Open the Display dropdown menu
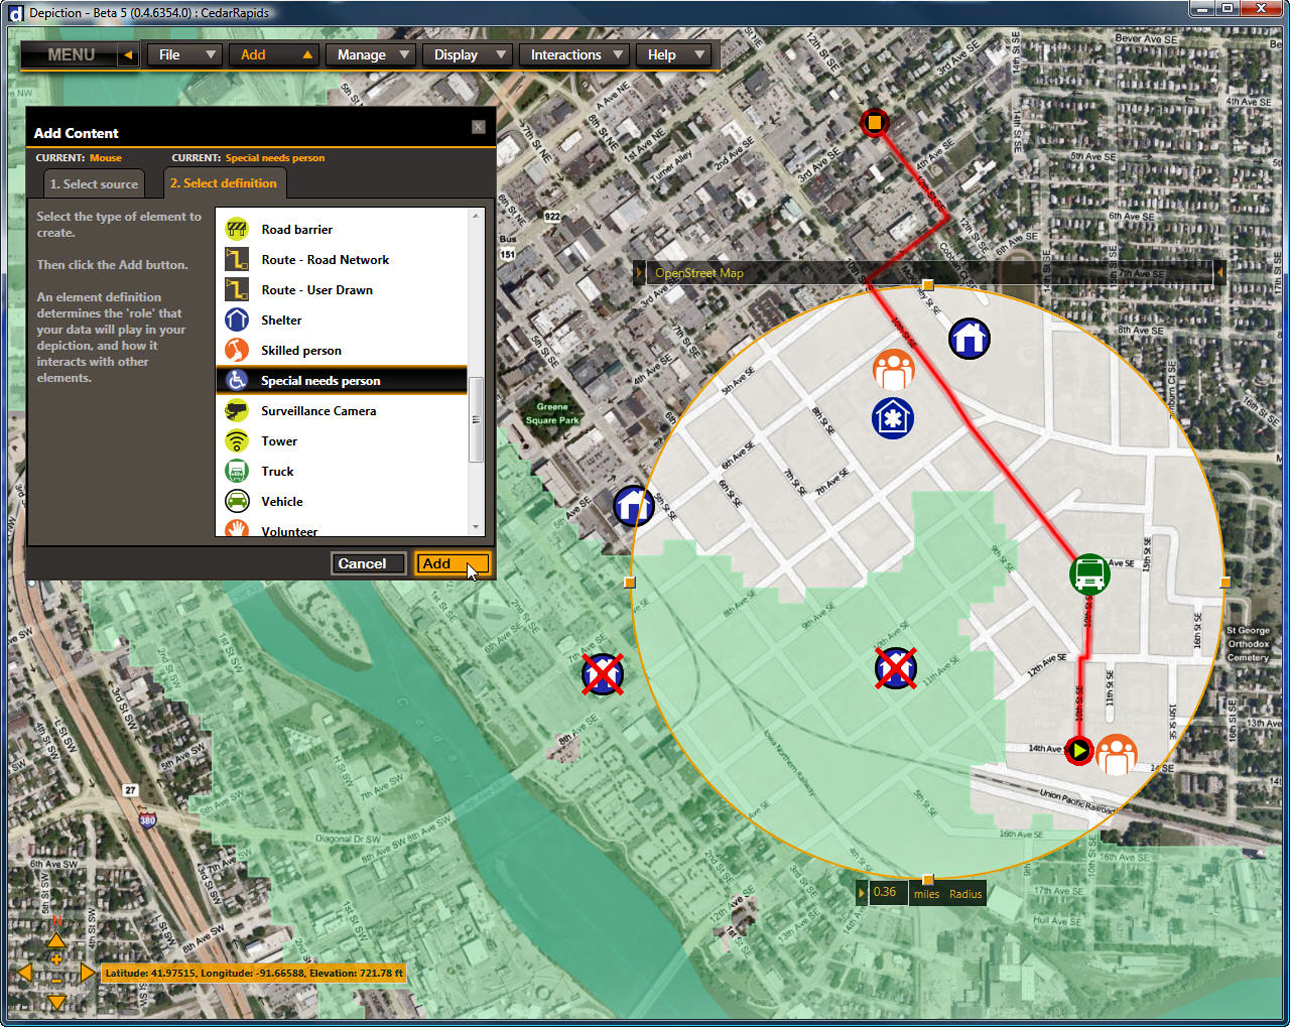The width and height of the screenshot is (1290, 1027). pyautogui.click(x=469, y=55)
